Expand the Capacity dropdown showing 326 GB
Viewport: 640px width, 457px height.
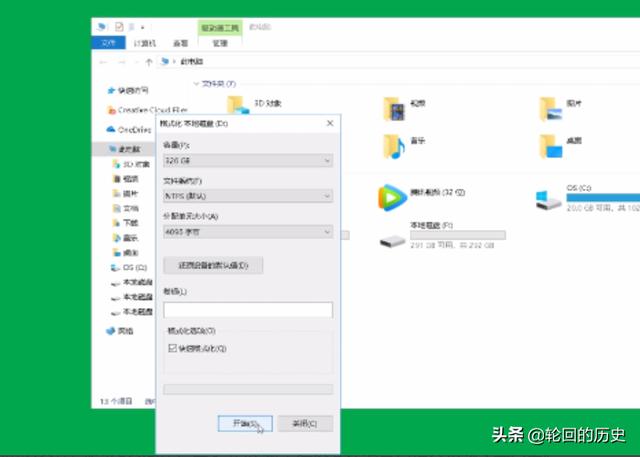[x=247, y=161]
